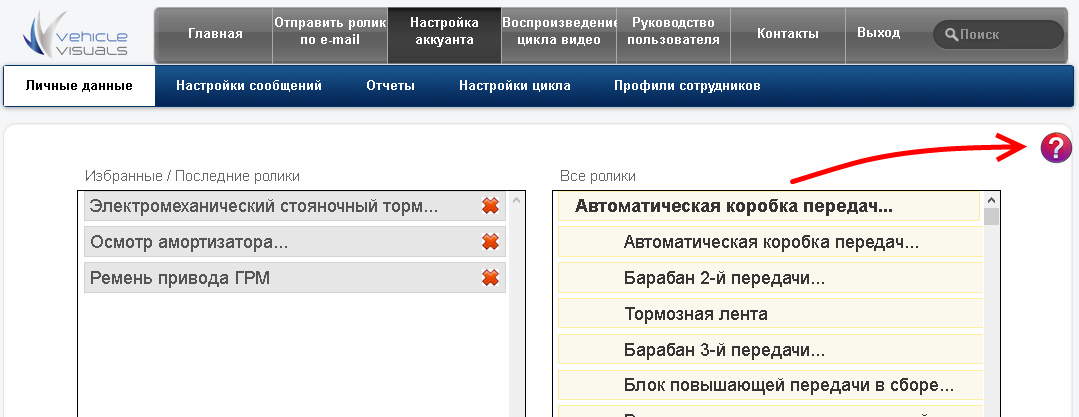Remove Осмотр амортизатора... from favorites

coord(490,242)
